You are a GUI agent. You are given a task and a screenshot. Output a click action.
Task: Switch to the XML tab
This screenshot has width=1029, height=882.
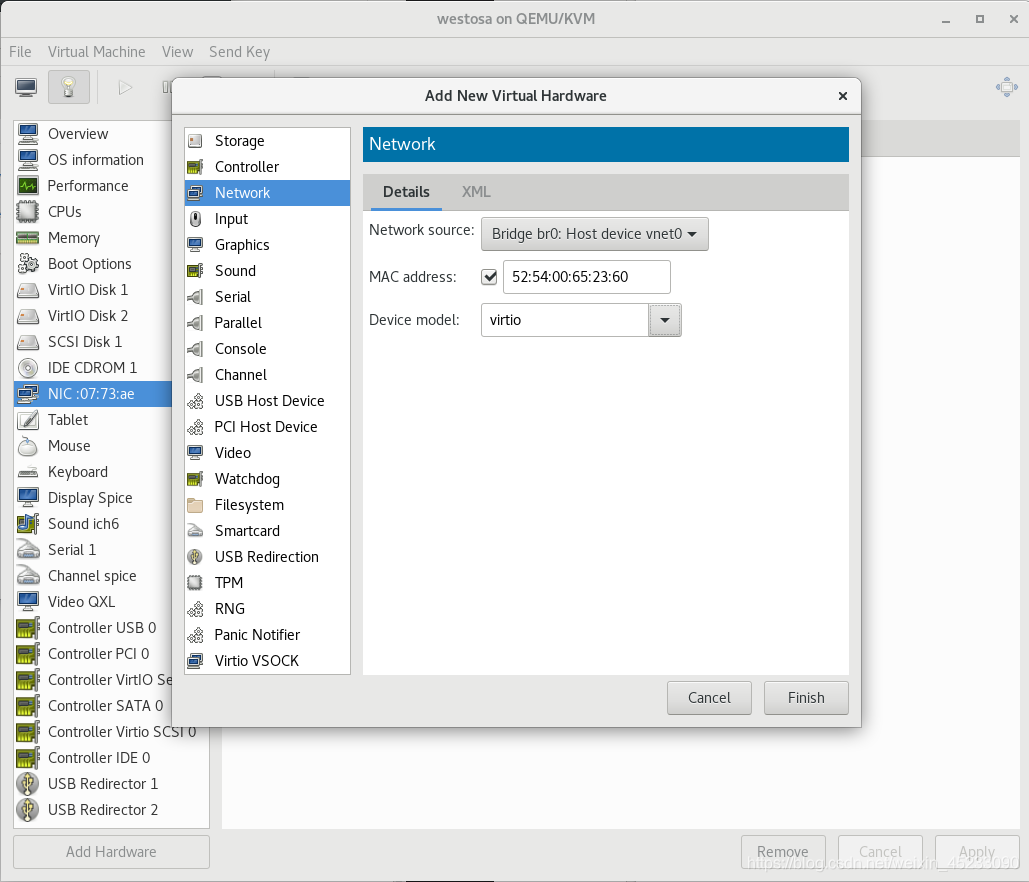tap(476, 192)
